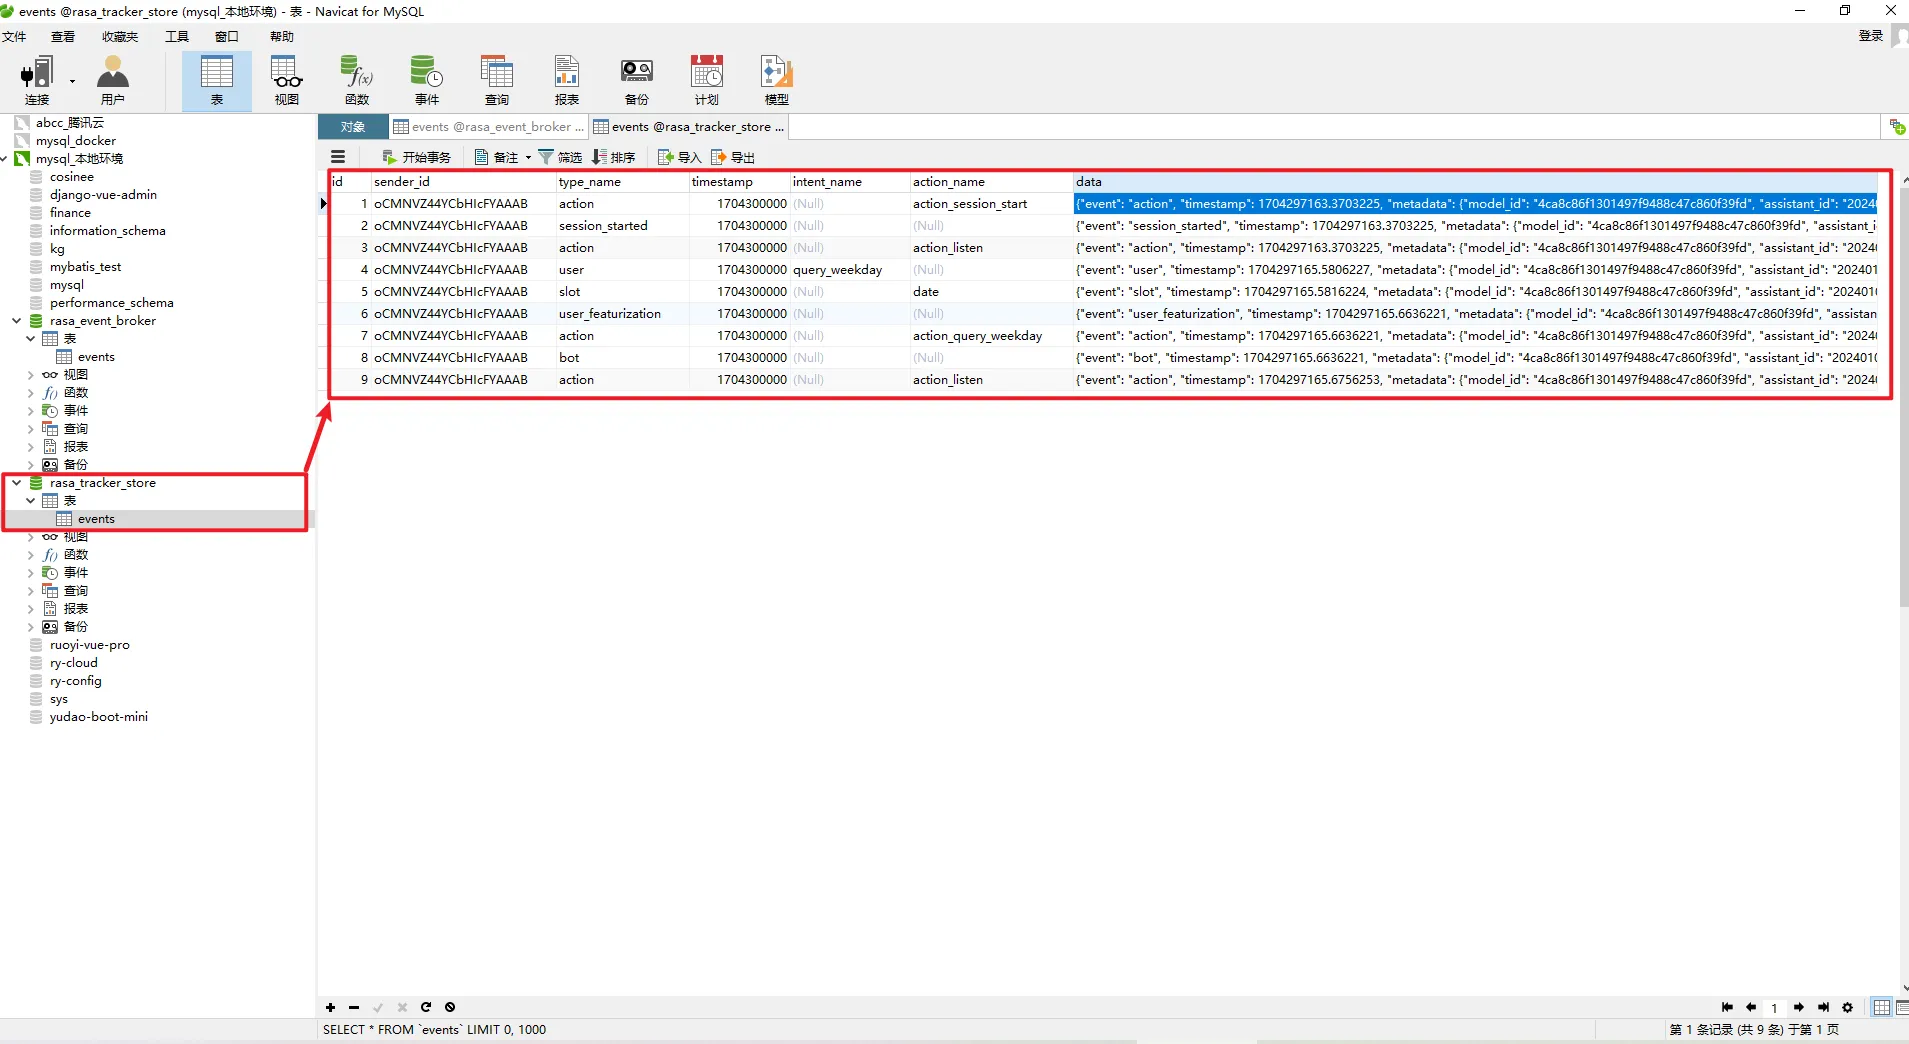Select the 表 (Table) toolbar icon

(217, 80)
